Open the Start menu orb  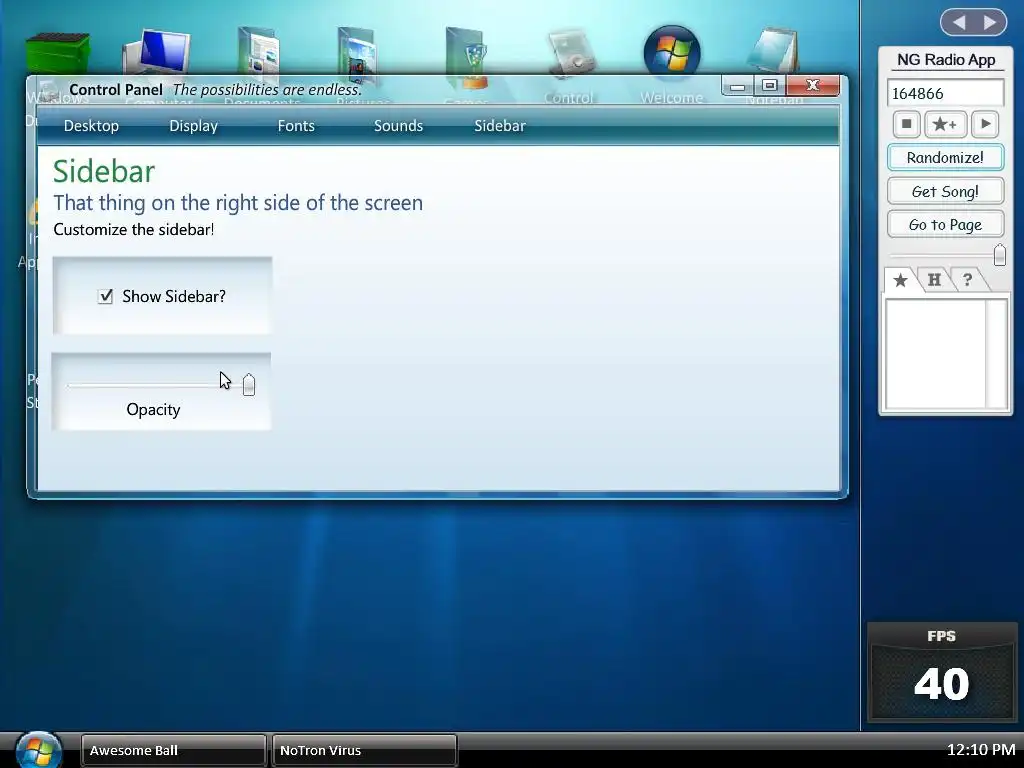[x=39, y=750]
